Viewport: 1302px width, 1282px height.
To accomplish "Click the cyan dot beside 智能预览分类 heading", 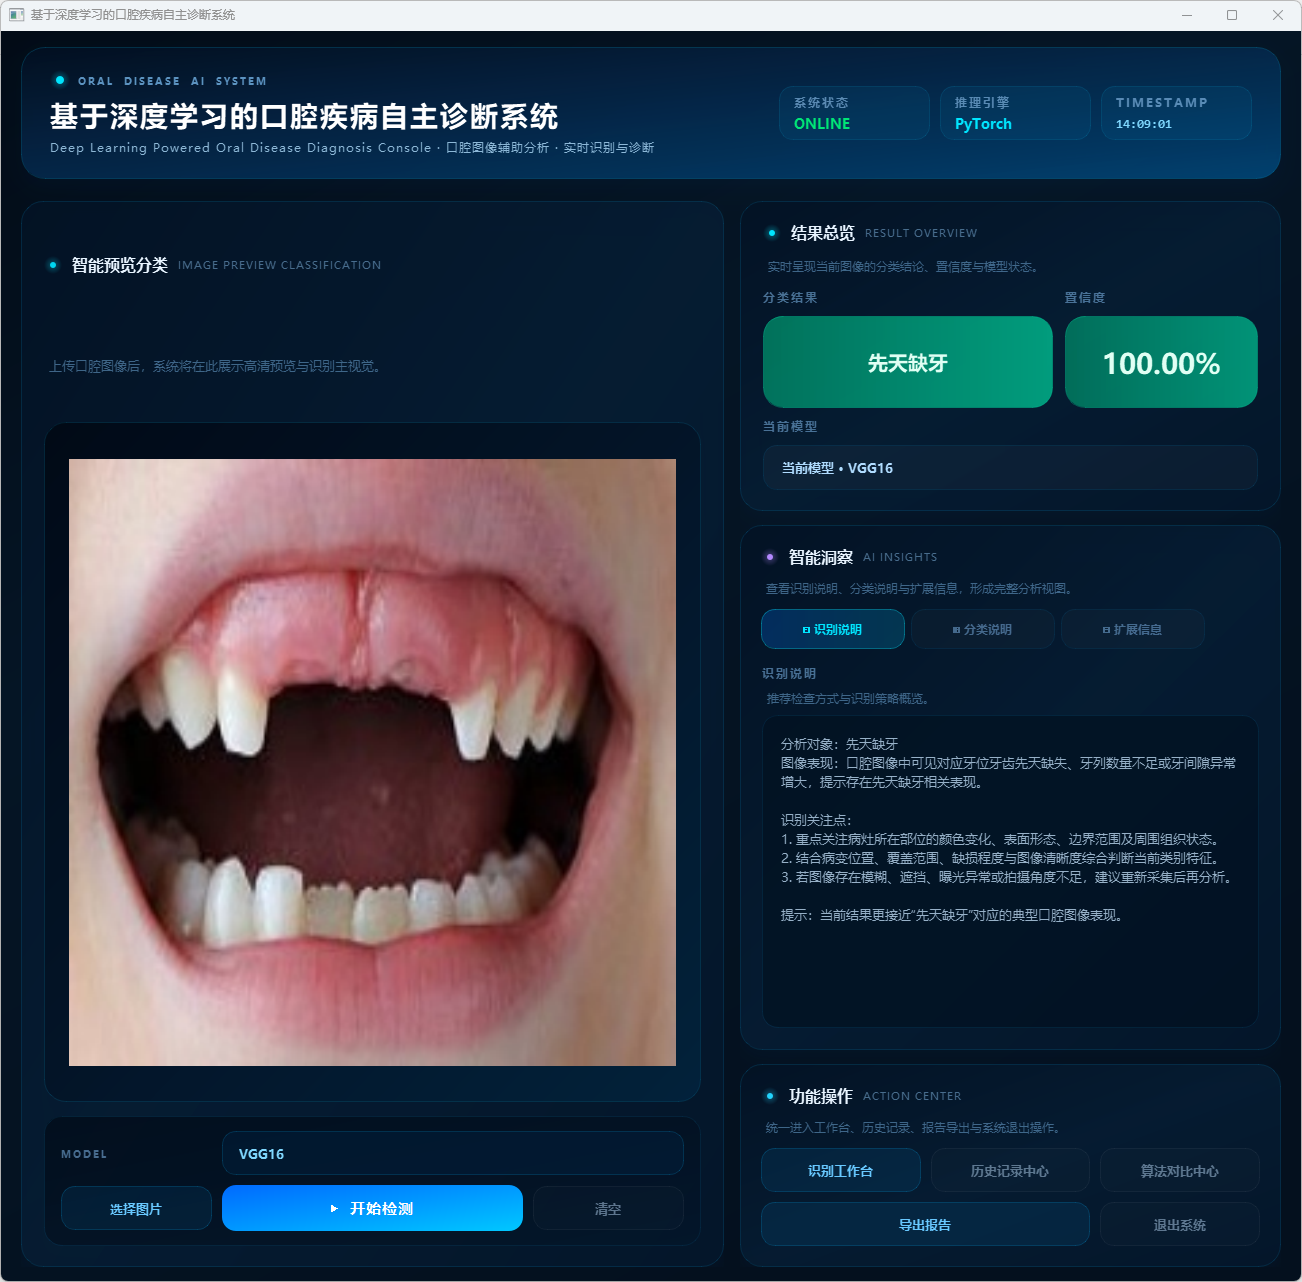I will coord(53,265).
